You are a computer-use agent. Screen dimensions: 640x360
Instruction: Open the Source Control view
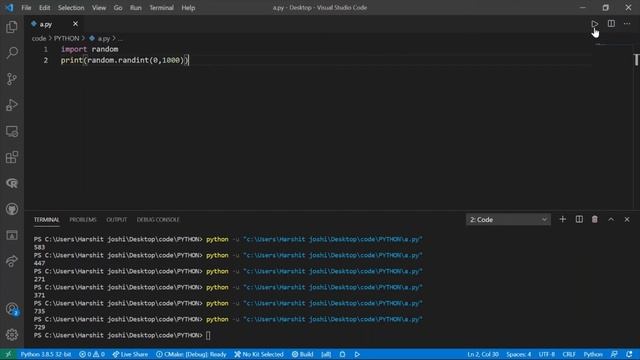(x=12, y=79)
